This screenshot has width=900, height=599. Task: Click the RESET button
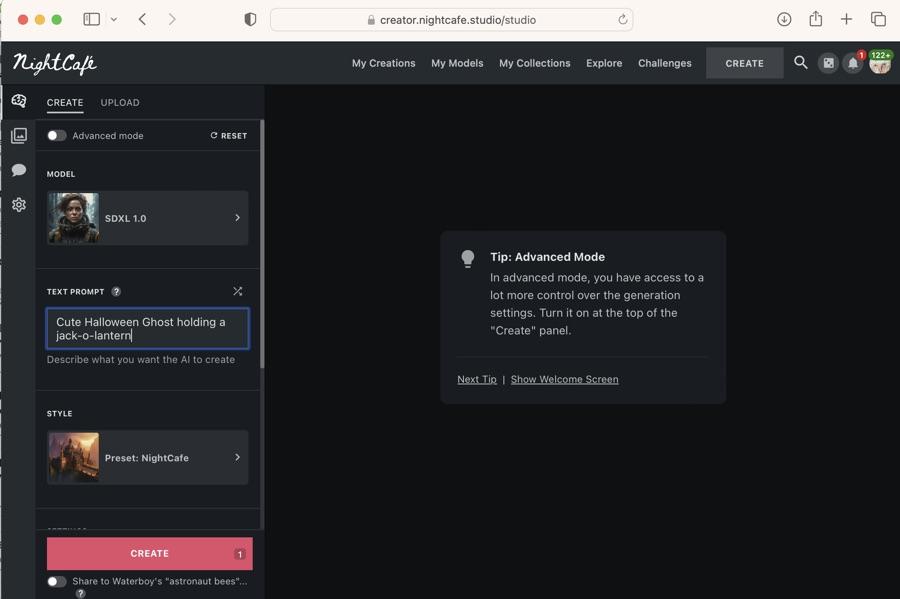point(228,135)
